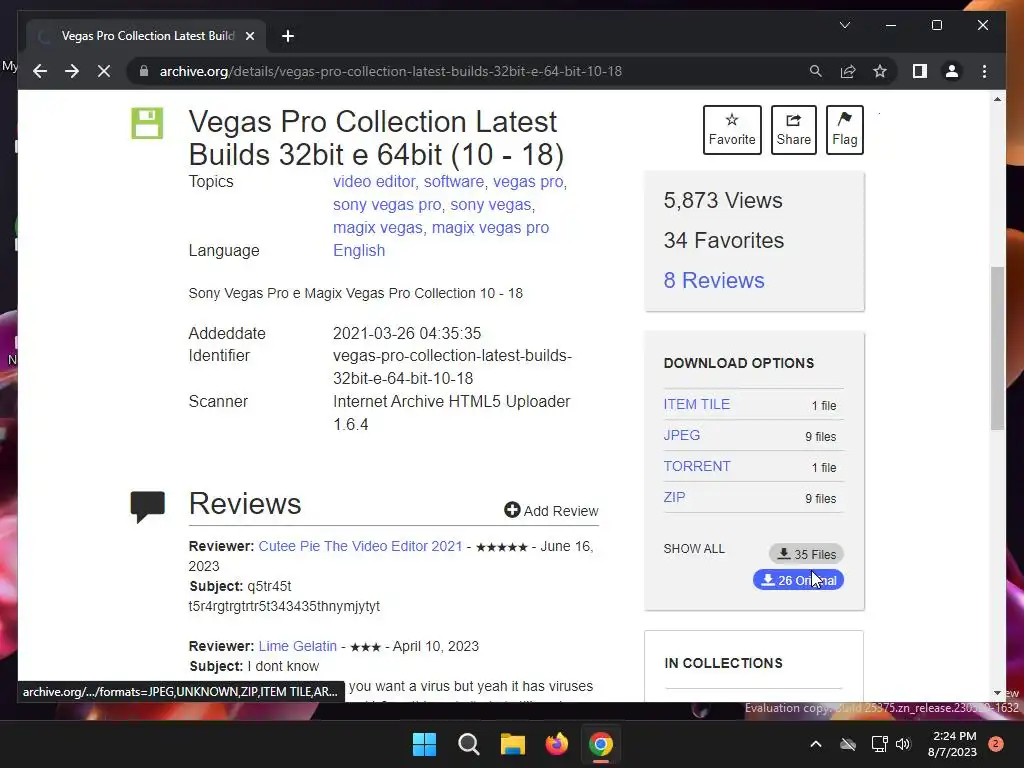Viewport: 1024px width, 768px height.
Task: Click SHOW ALL download options
Action: click(694, 549)
